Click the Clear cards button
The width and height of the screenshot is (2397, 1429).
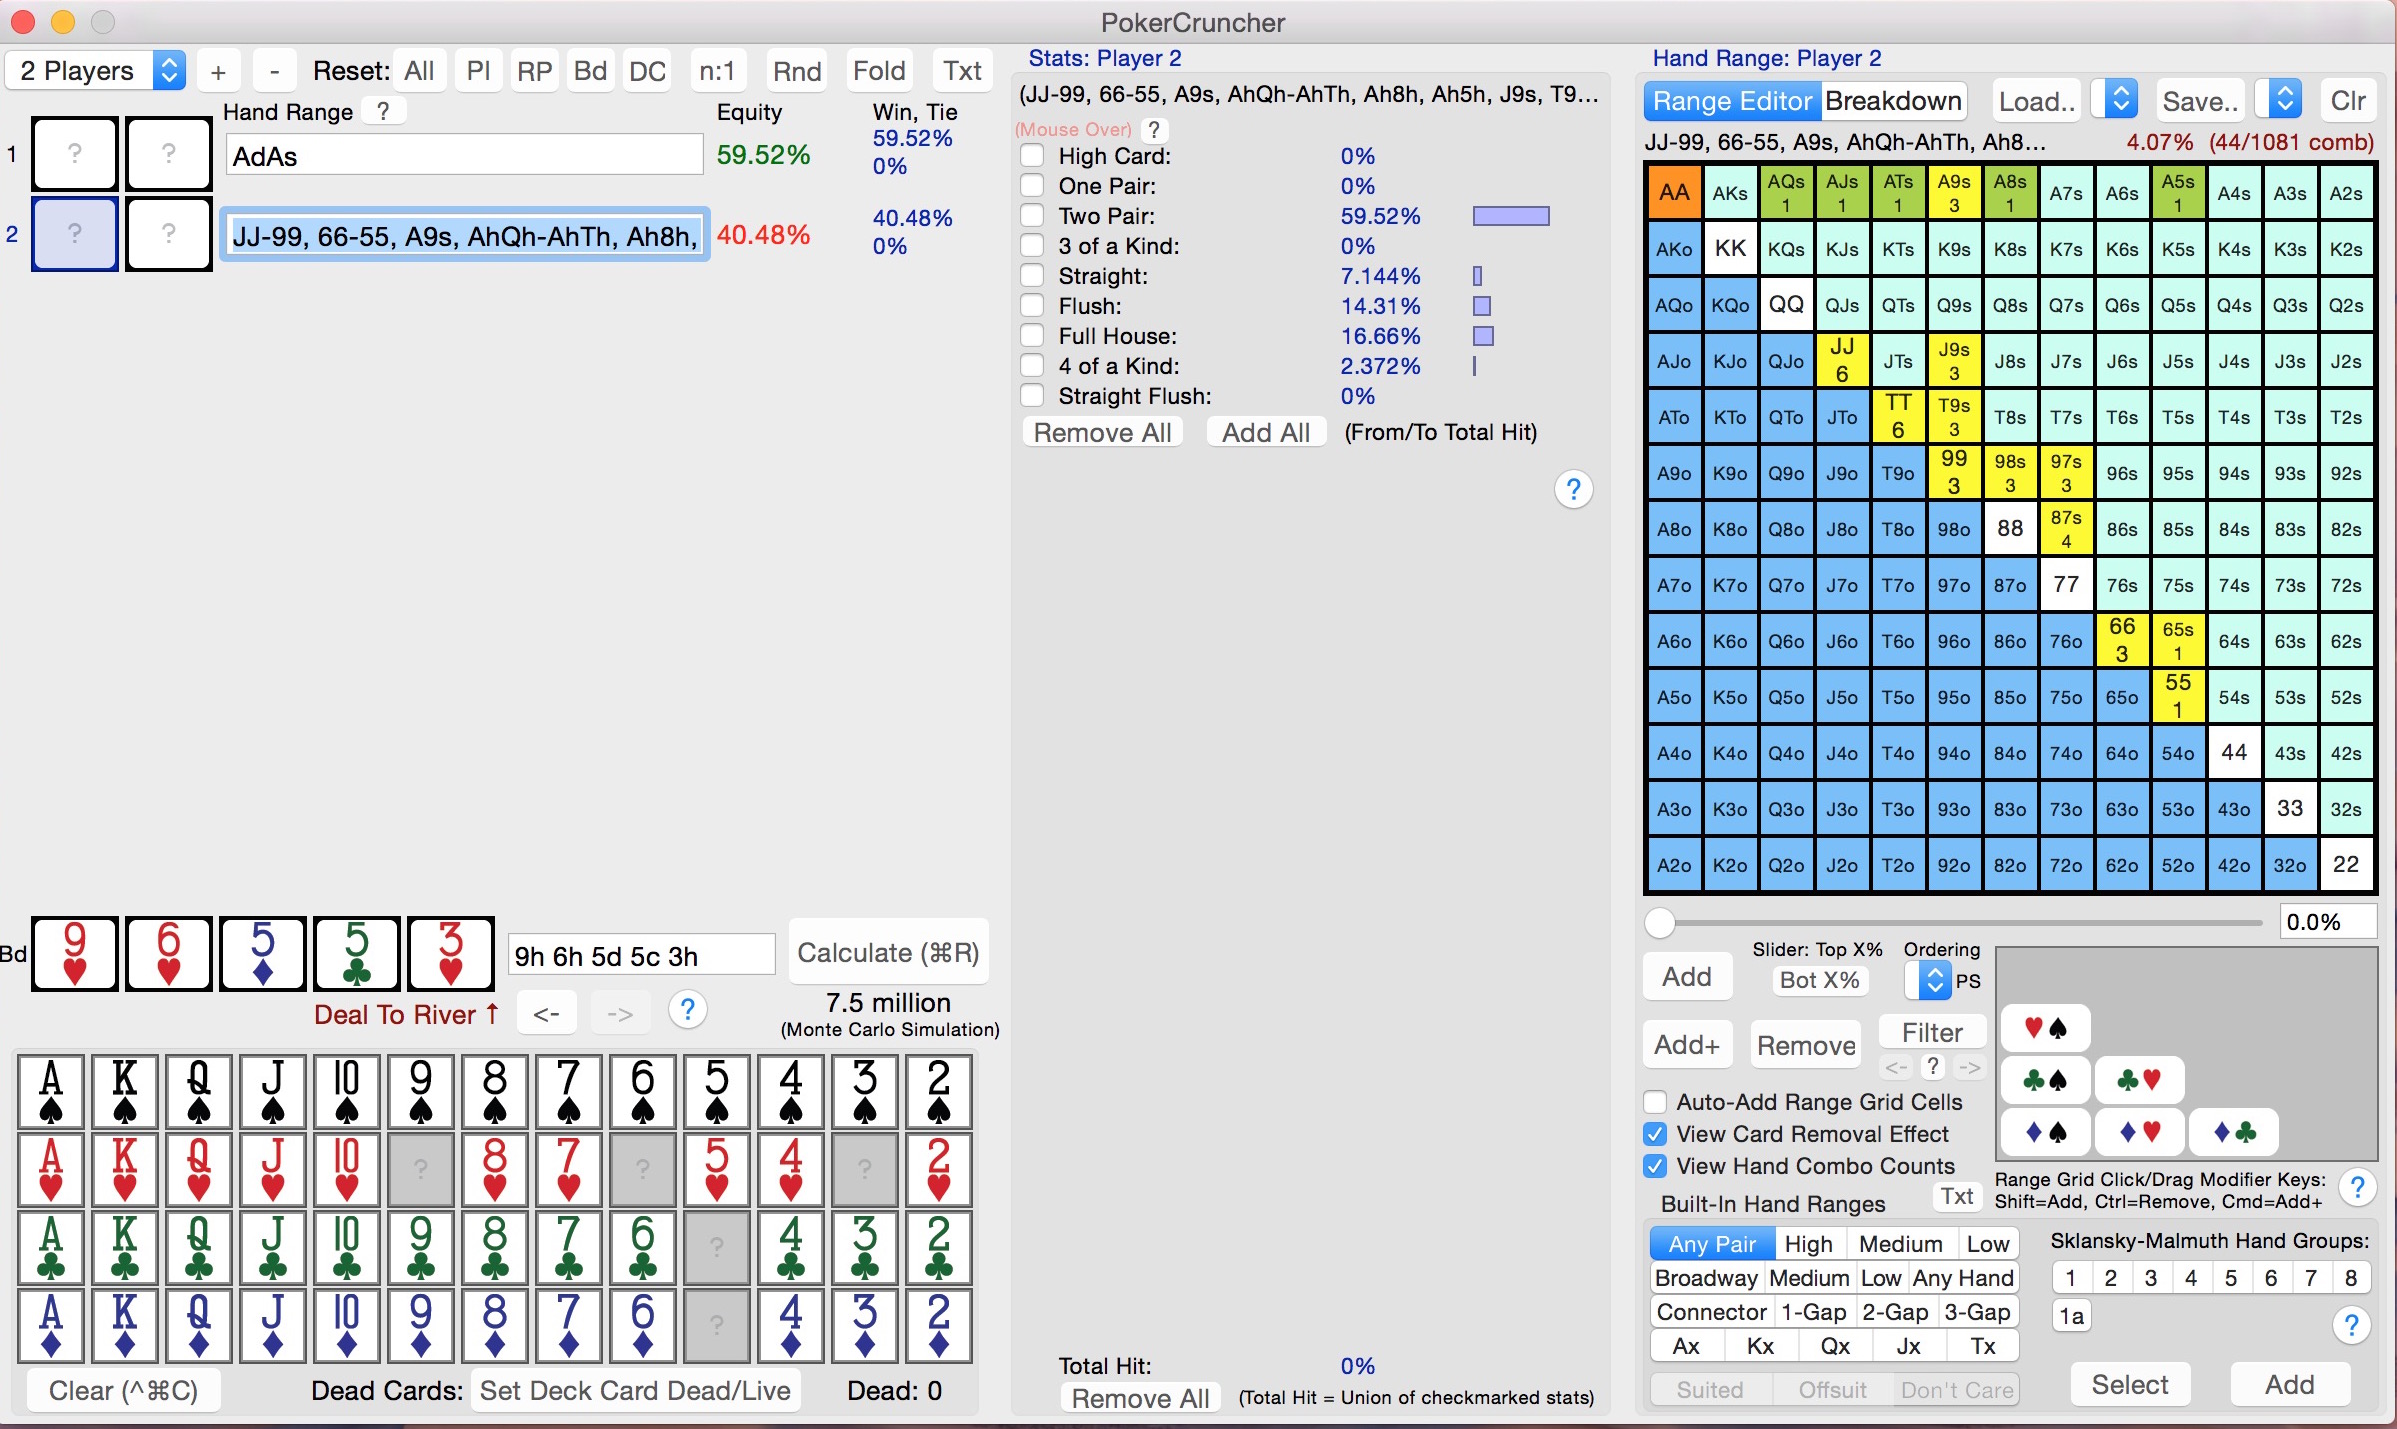pyautogui.click(x=123, y=1390)
